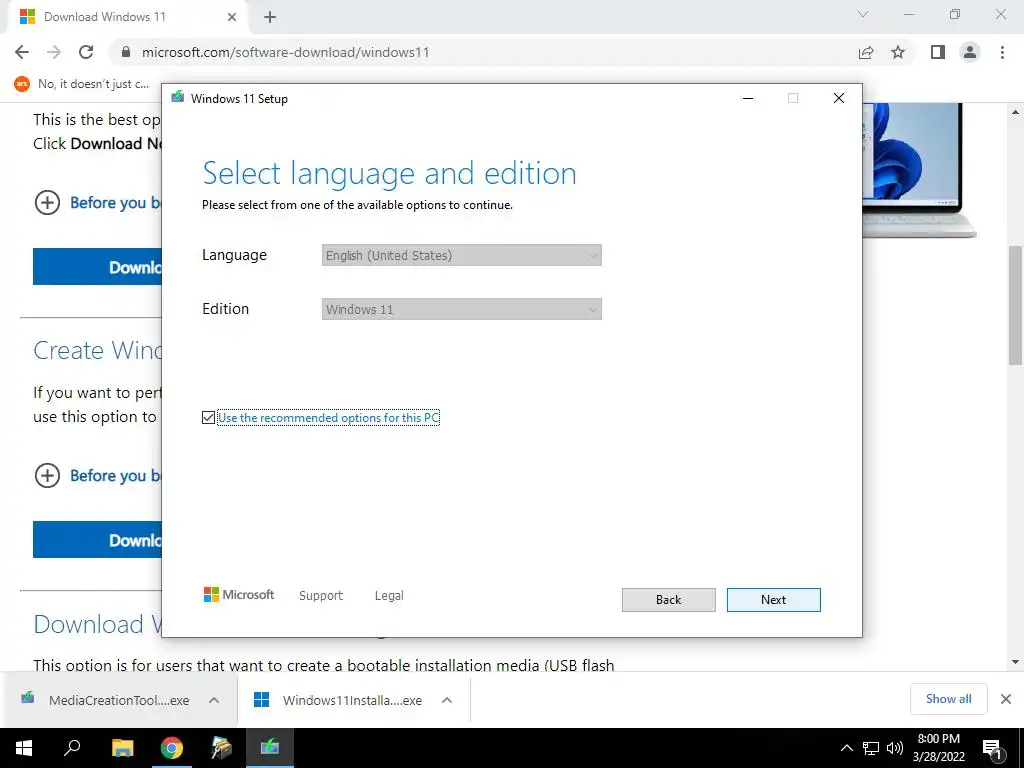Expand first 'Before you begin' plus icon
Image resolution: width=1024 pixels, height=768 pixels.
point(47,202)
